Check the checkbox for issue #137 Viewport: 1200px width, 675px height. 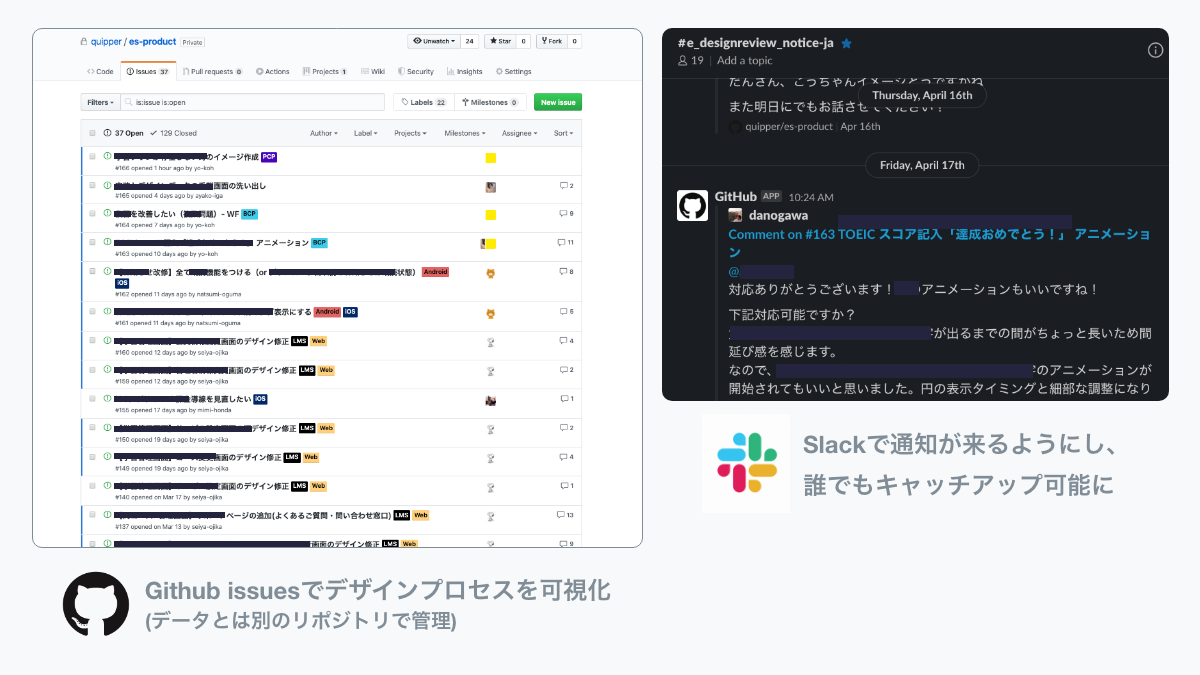click(x=93, y=515)
